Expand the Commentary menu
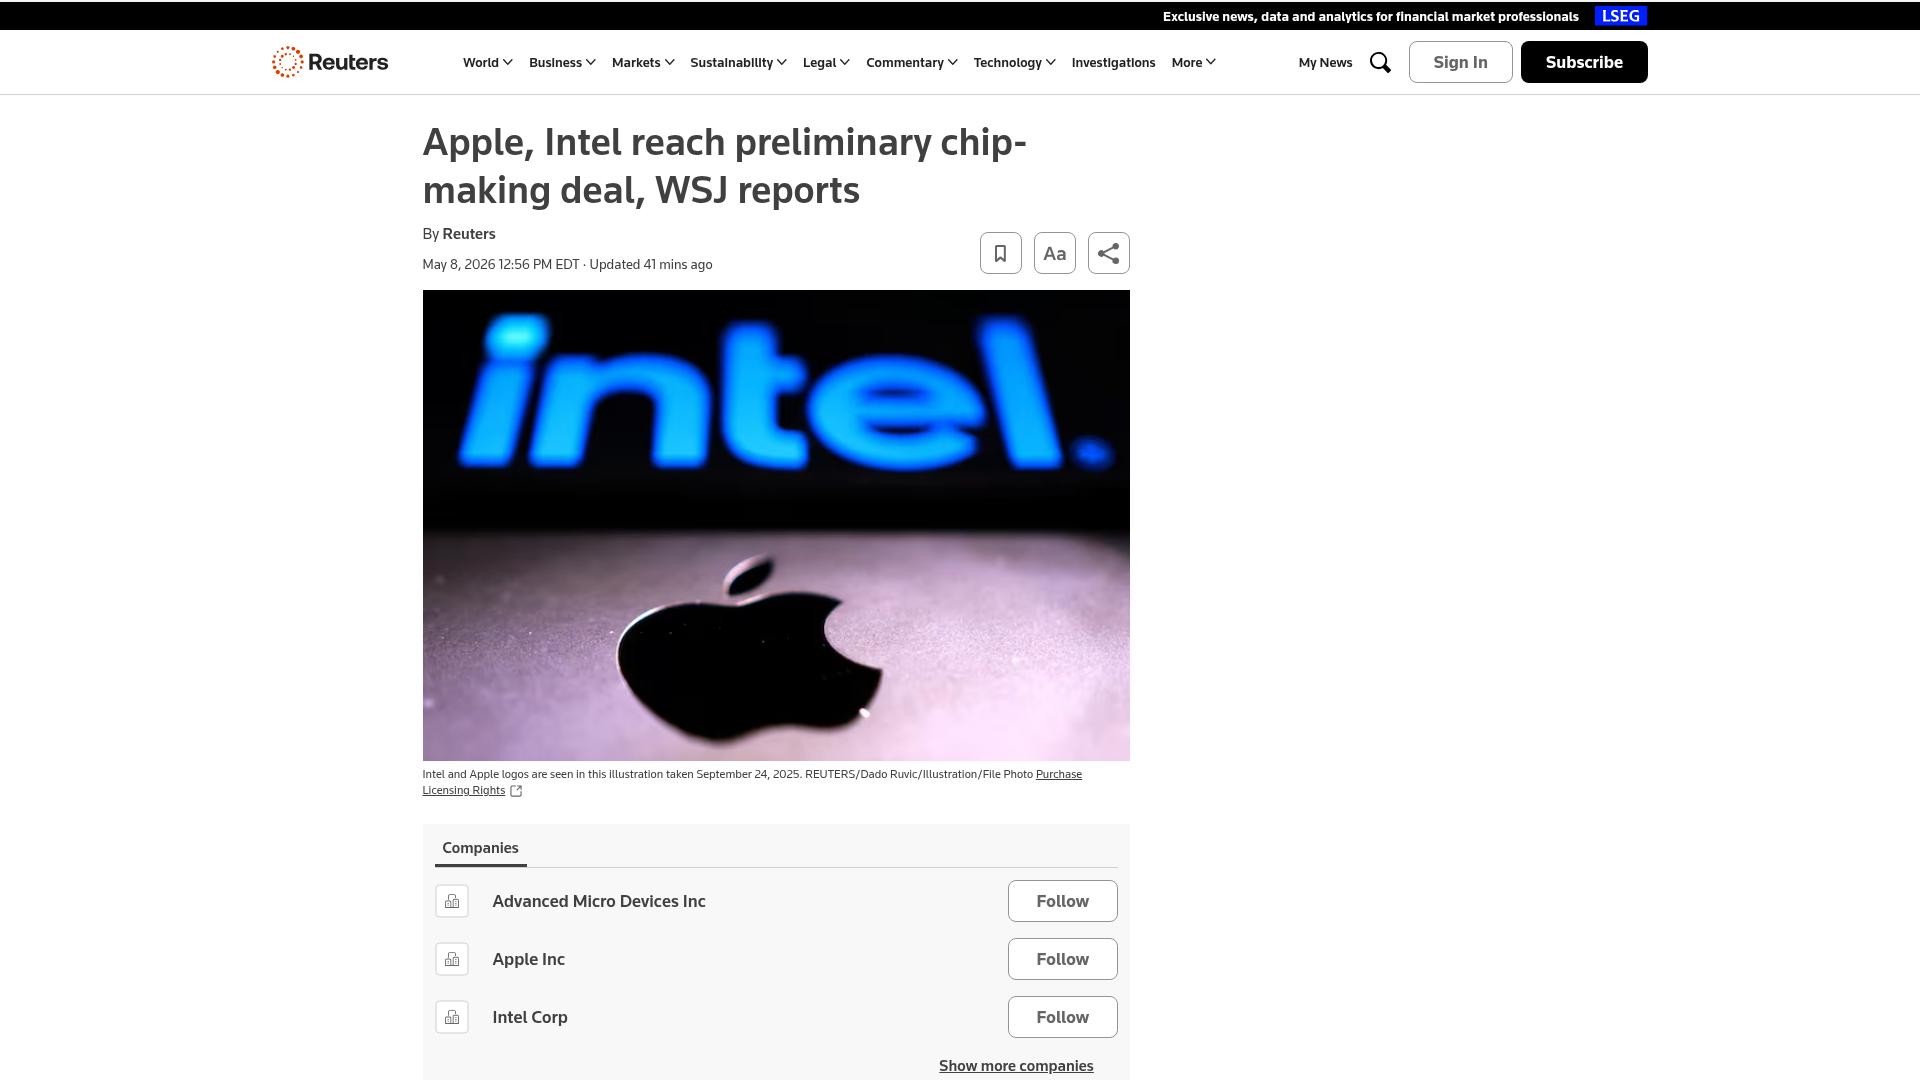The width and height of the screenshot is (1920, 1080). (x=912, y=62)
